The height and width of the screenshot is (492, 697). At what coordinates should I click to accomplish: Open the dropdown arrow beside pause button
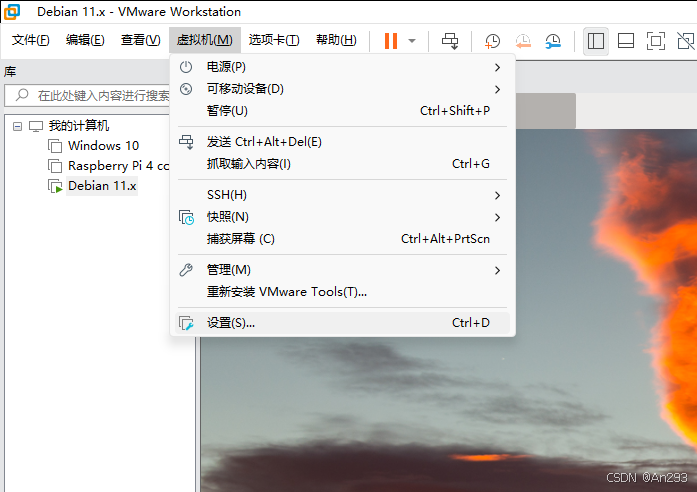click(412, 41)
